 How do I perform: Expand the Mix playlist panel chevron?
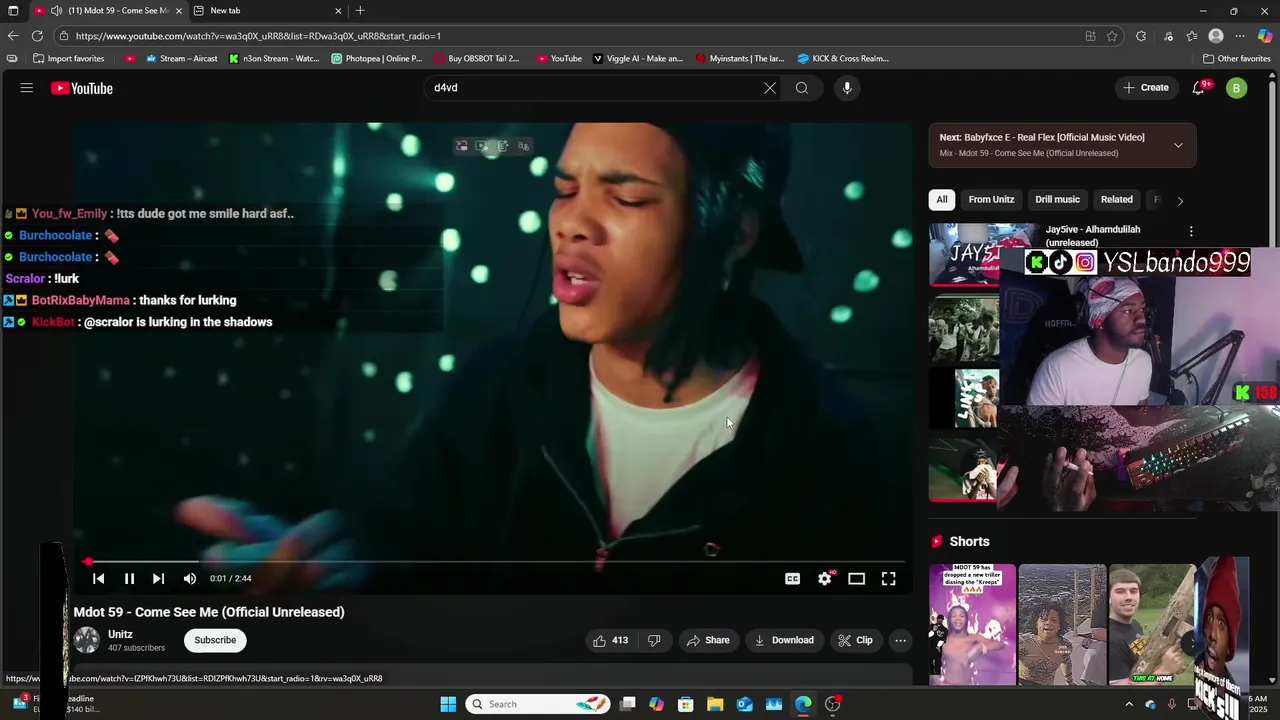pos(1178,145)
